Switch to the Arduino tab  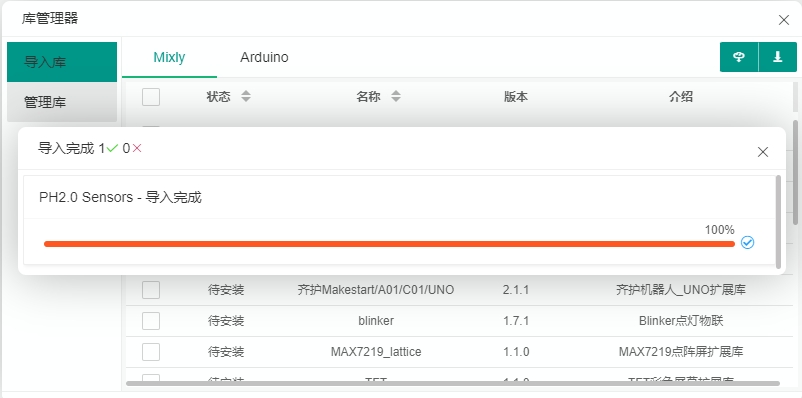click(x=264, y=57)
